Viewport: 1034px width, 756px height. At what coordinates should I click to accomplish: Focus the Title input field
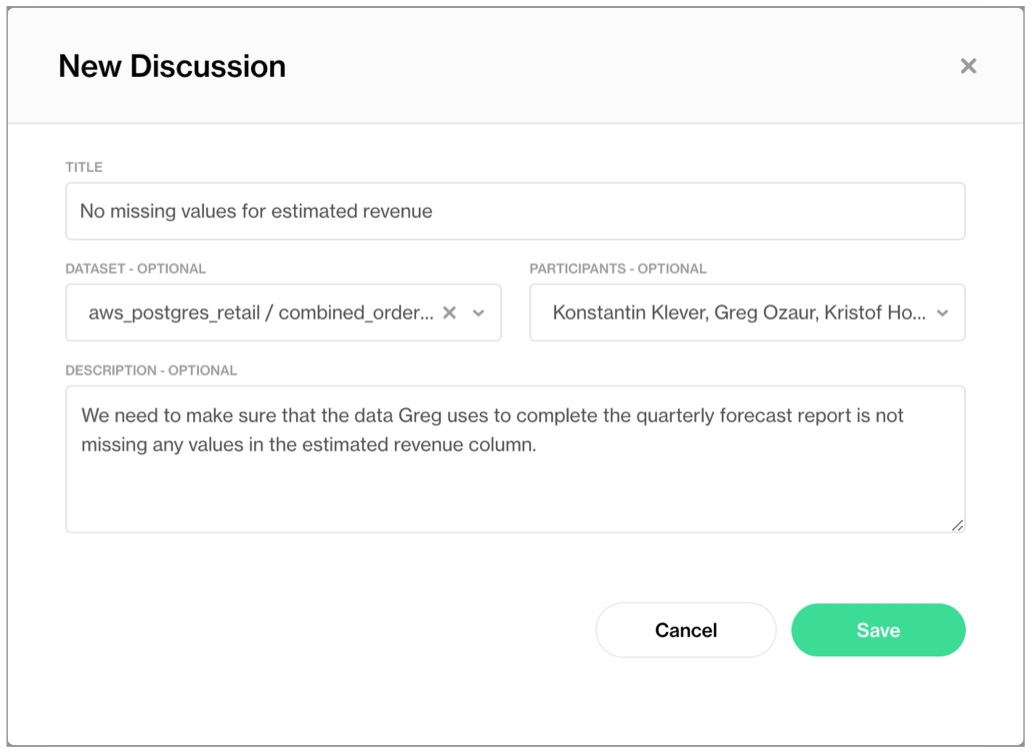click(515, 211)
